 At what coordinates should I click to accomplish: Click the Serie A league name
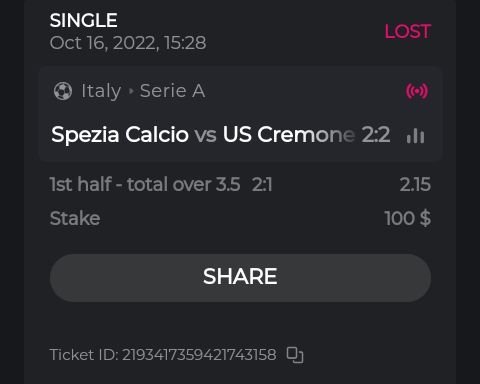pos(172,91)
